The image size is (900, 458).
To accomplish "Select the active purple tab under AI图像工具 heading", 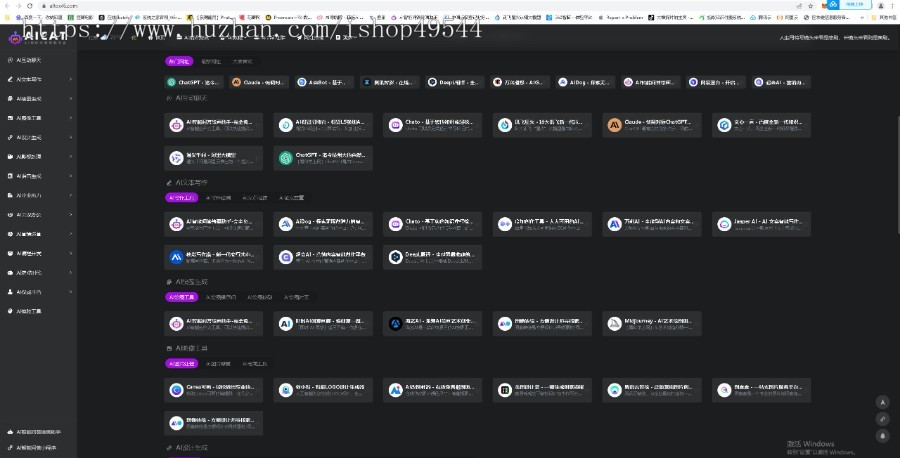I will point(181,363).
